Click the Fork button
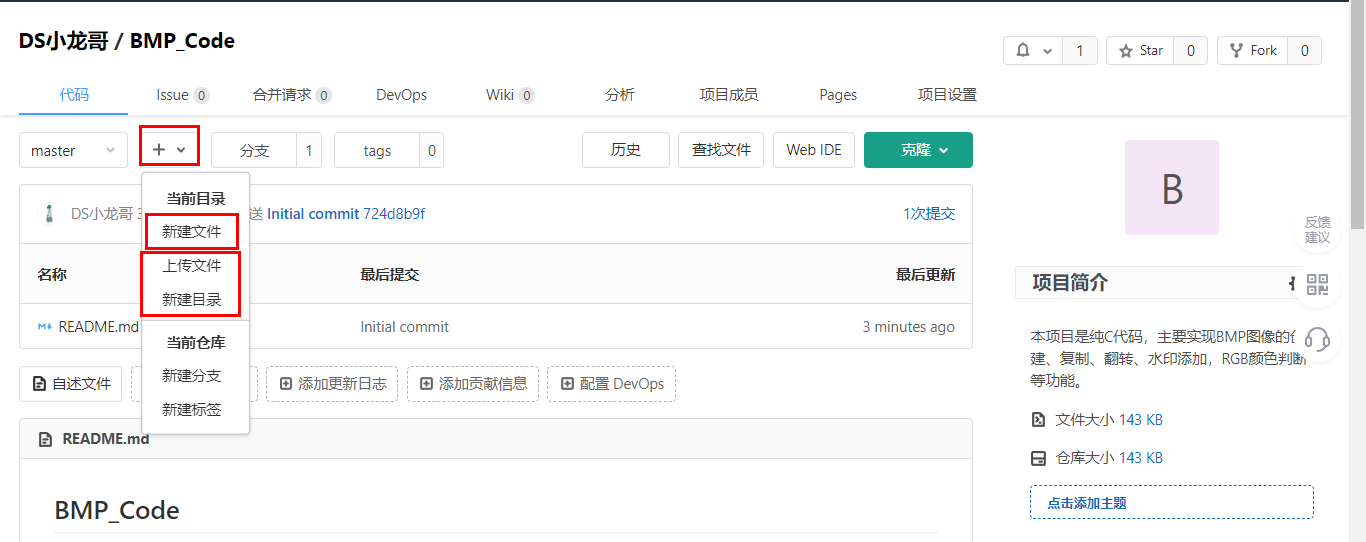1366x542 pixels. (x=1252, y=51)
